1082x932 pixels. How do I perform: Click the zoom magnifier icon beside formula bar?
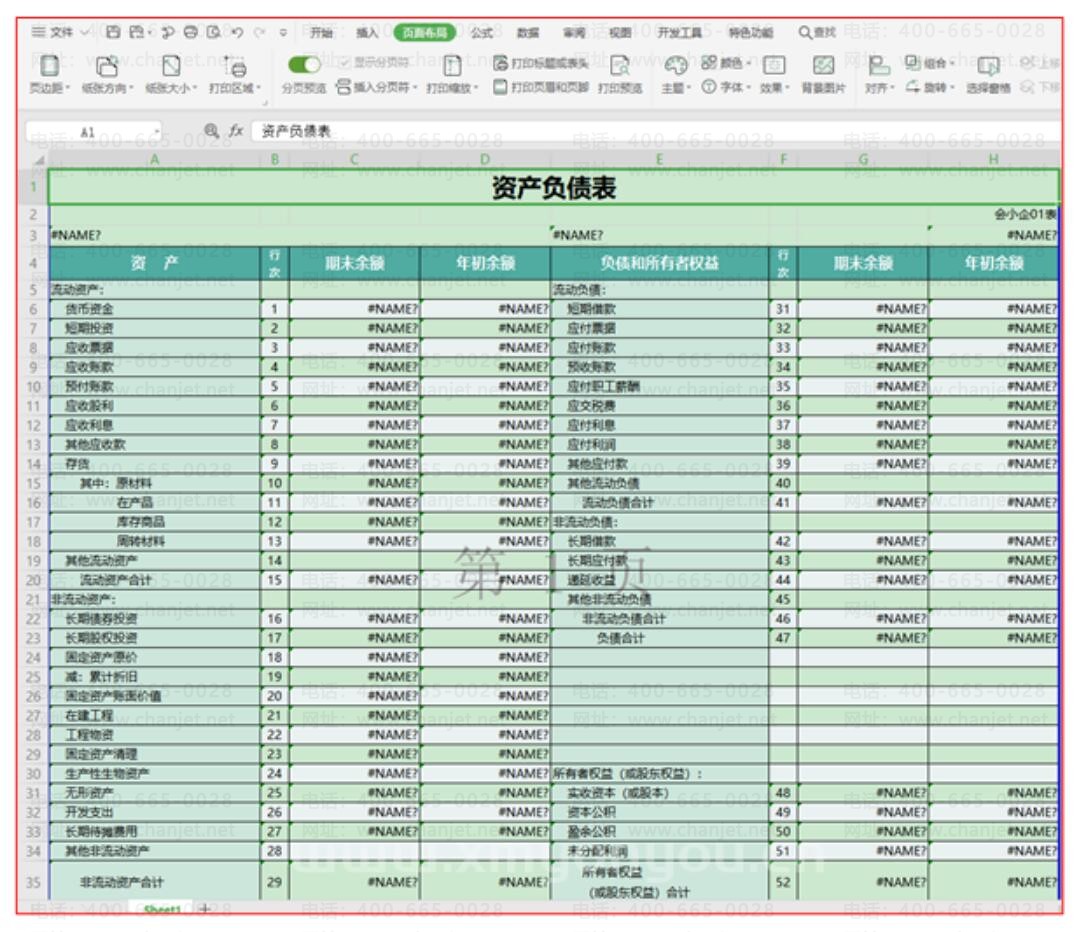pos(211,130)
